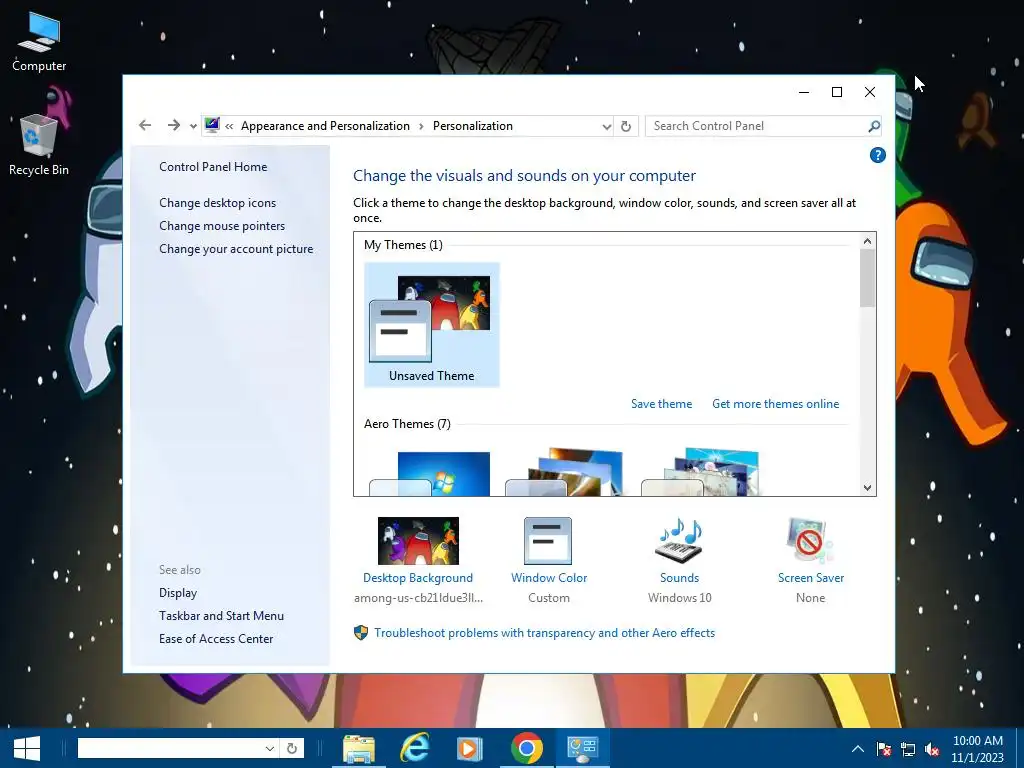This screenshot has width=1024, height=768.
Task: Show hidden tray icons chevron
Action: click(x=857, y=749)
